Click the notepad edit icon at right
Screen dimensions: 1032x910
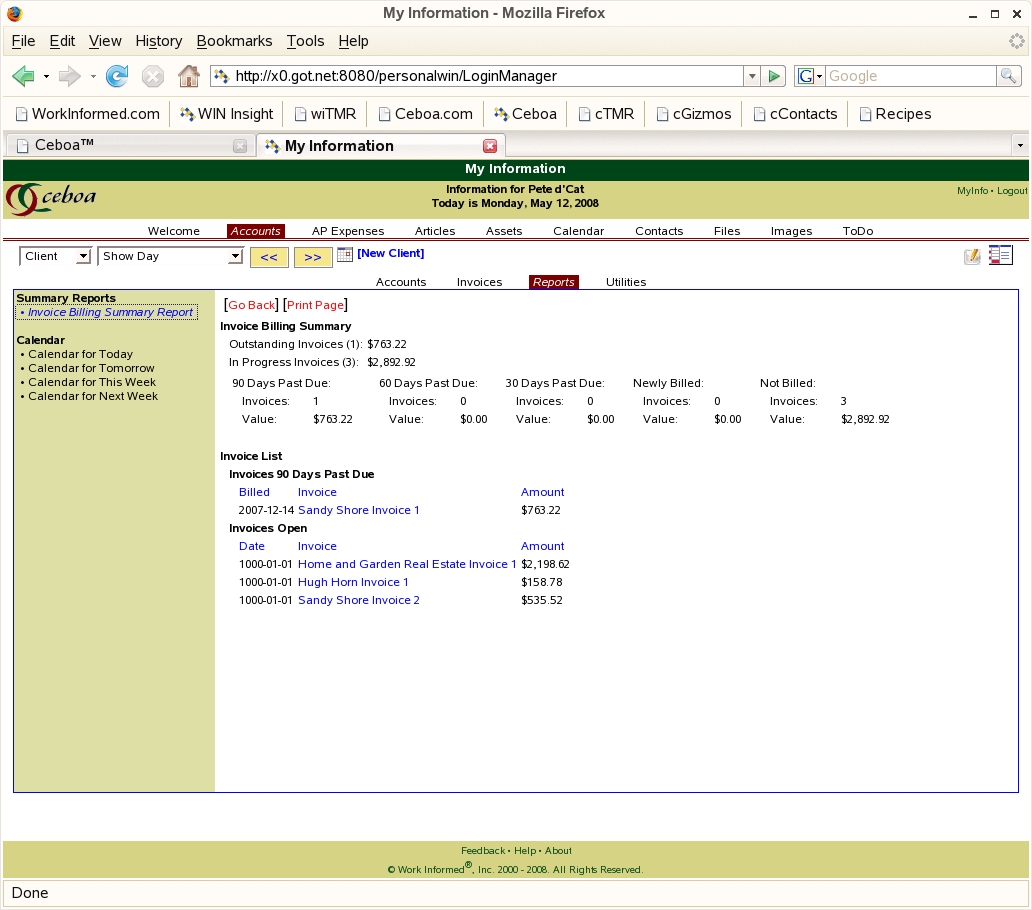click(972, 256)
